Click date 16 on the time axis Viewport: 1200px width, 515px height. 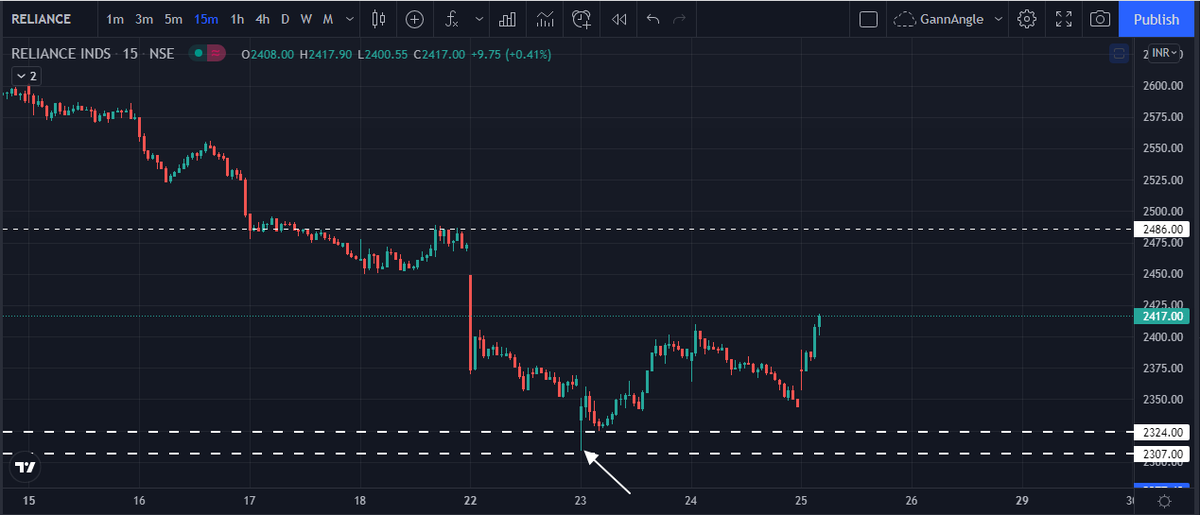(139, 500)
